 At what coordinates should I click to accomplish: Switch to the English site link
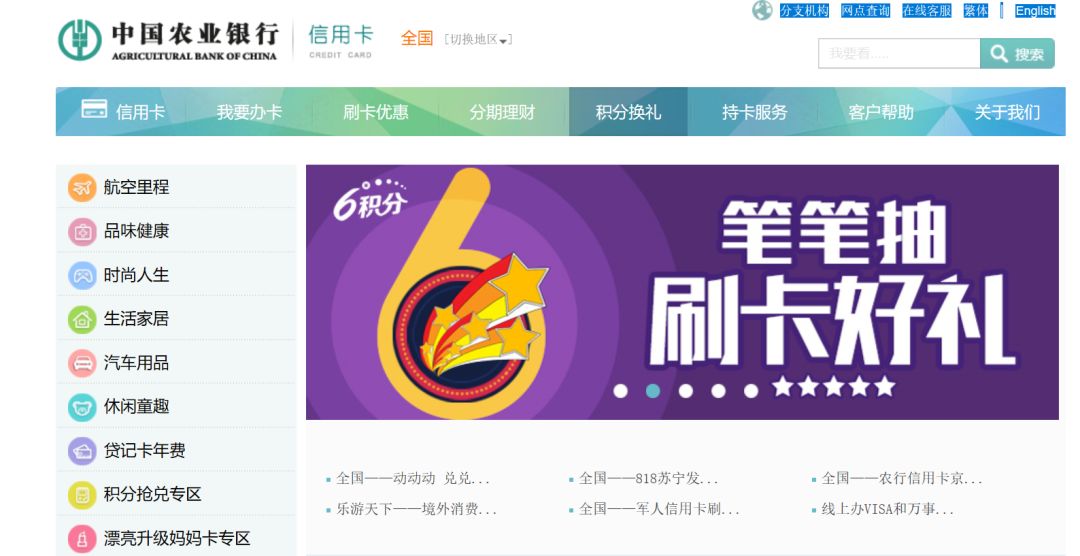(1035, 10)
